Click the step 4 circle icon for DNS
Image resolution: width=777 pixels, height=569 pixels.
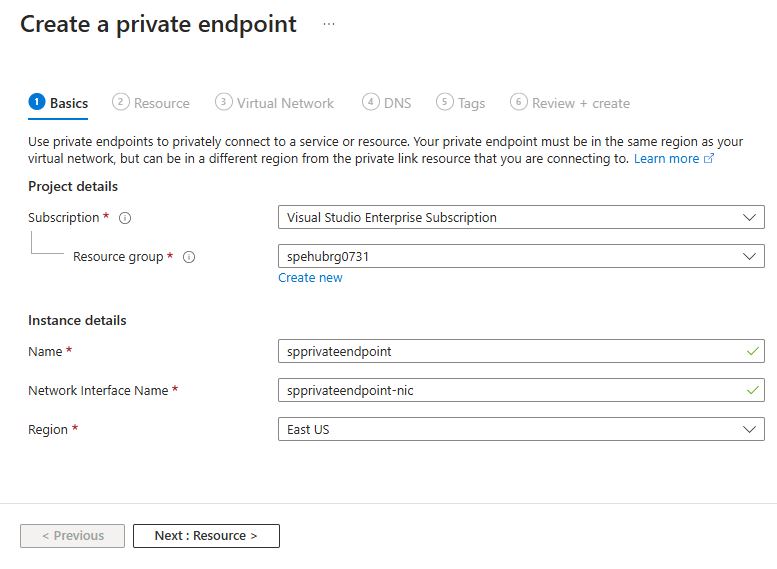pos(371,102)
